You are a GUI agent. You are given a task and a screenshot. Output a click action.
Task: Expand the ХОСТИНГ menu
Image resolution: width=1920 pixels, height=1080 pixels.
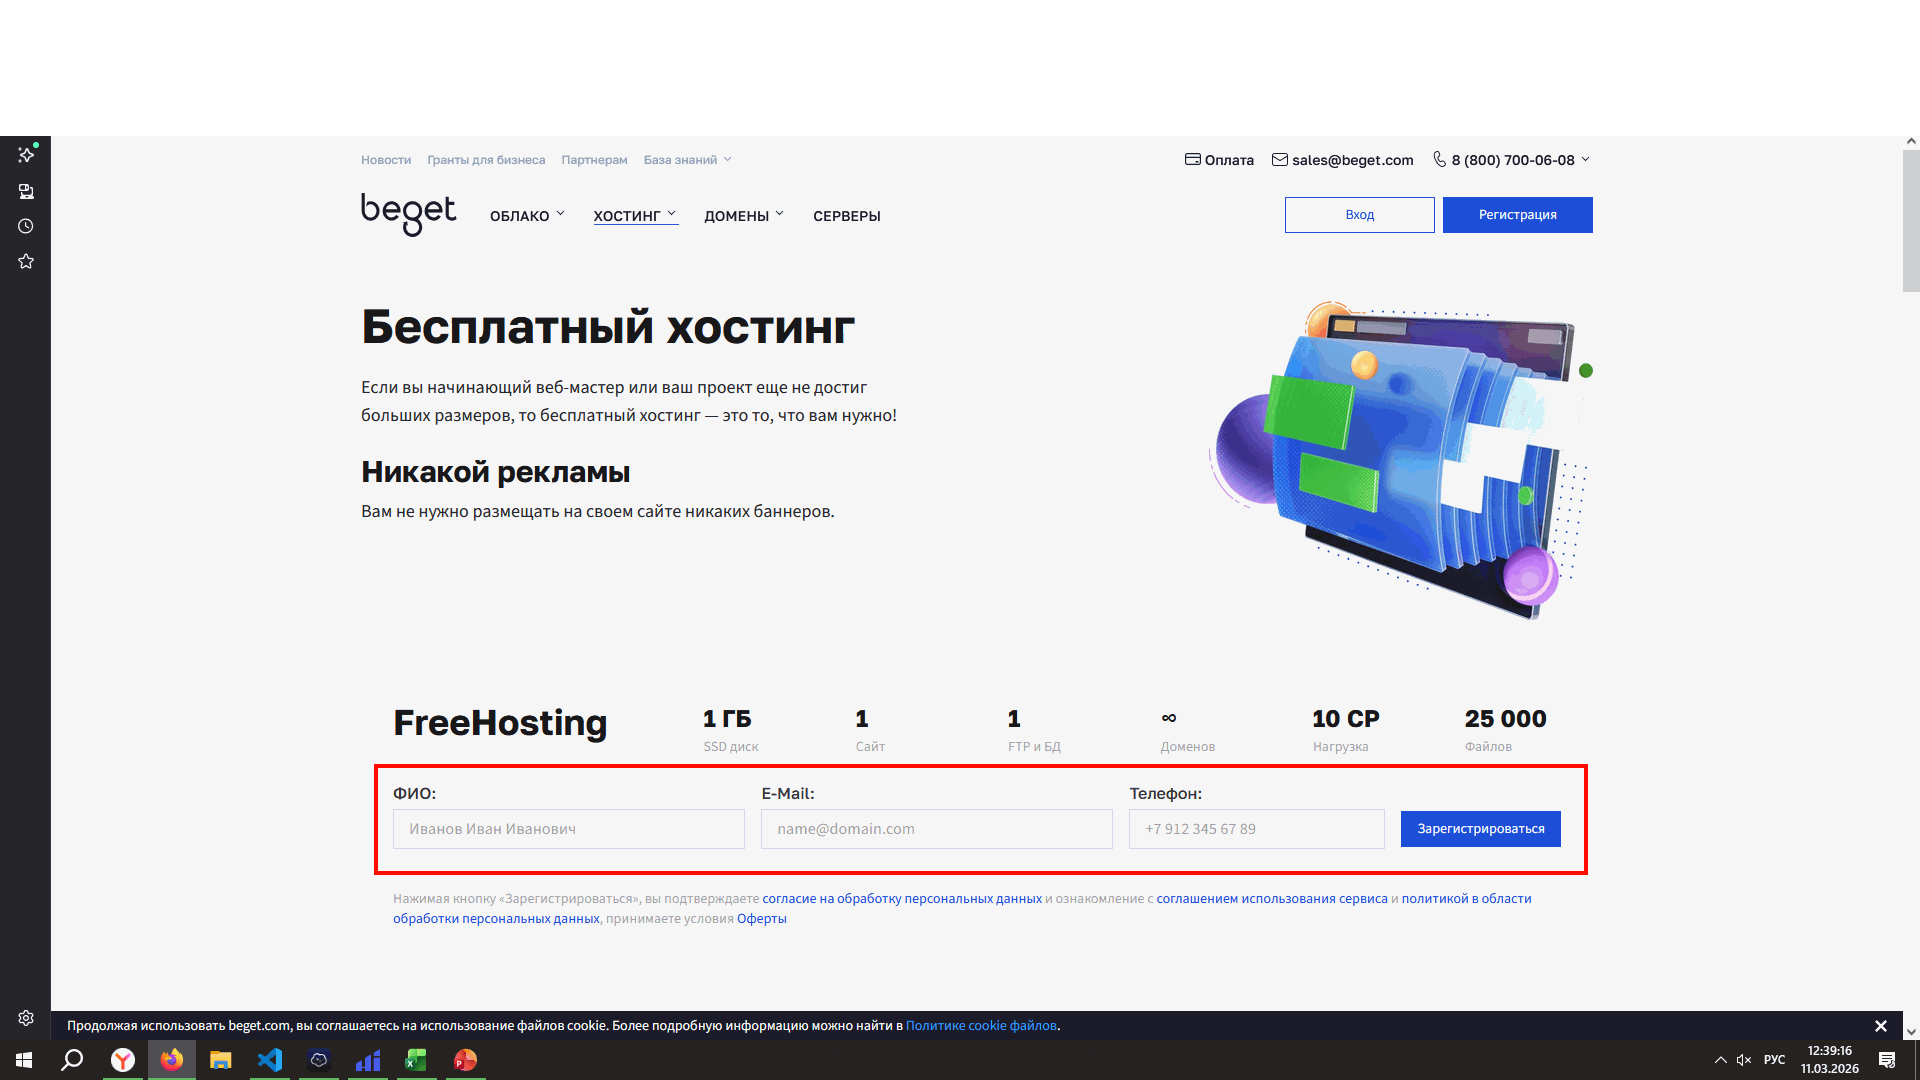coord(635,216)
